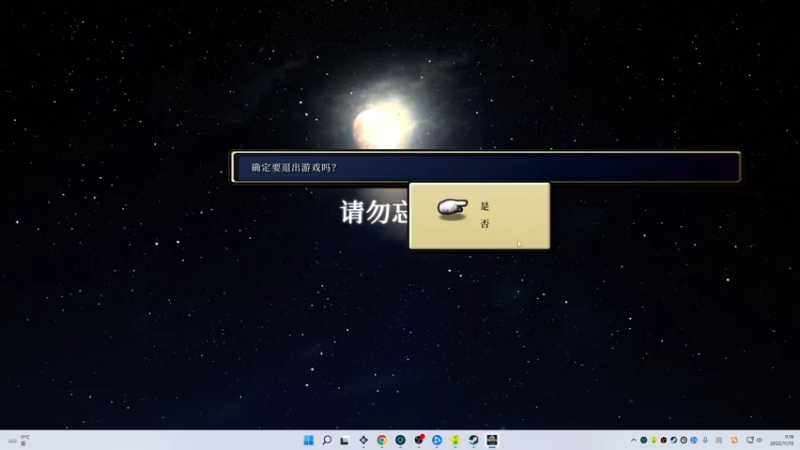Select the active game icon on taskbar
This screenshot has width=800, height=450.
[492, 440]
